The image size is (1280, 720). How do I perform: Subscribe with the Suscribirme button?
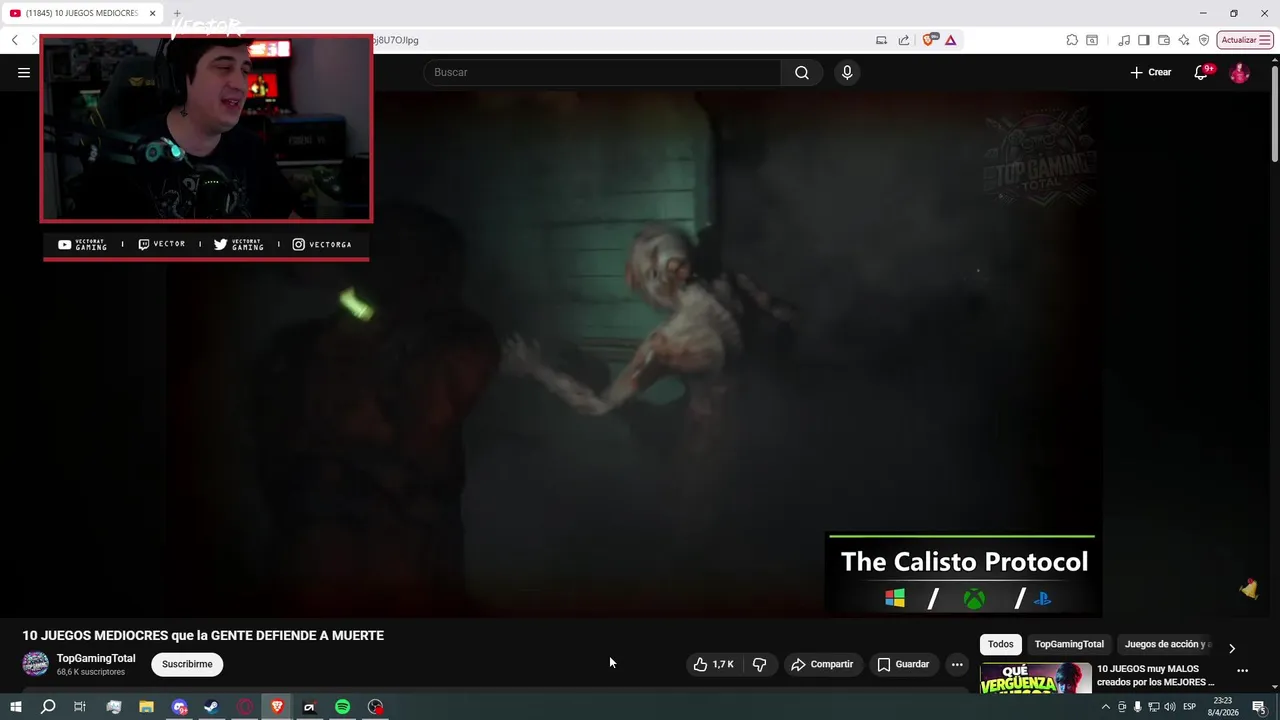click(187, 664)
